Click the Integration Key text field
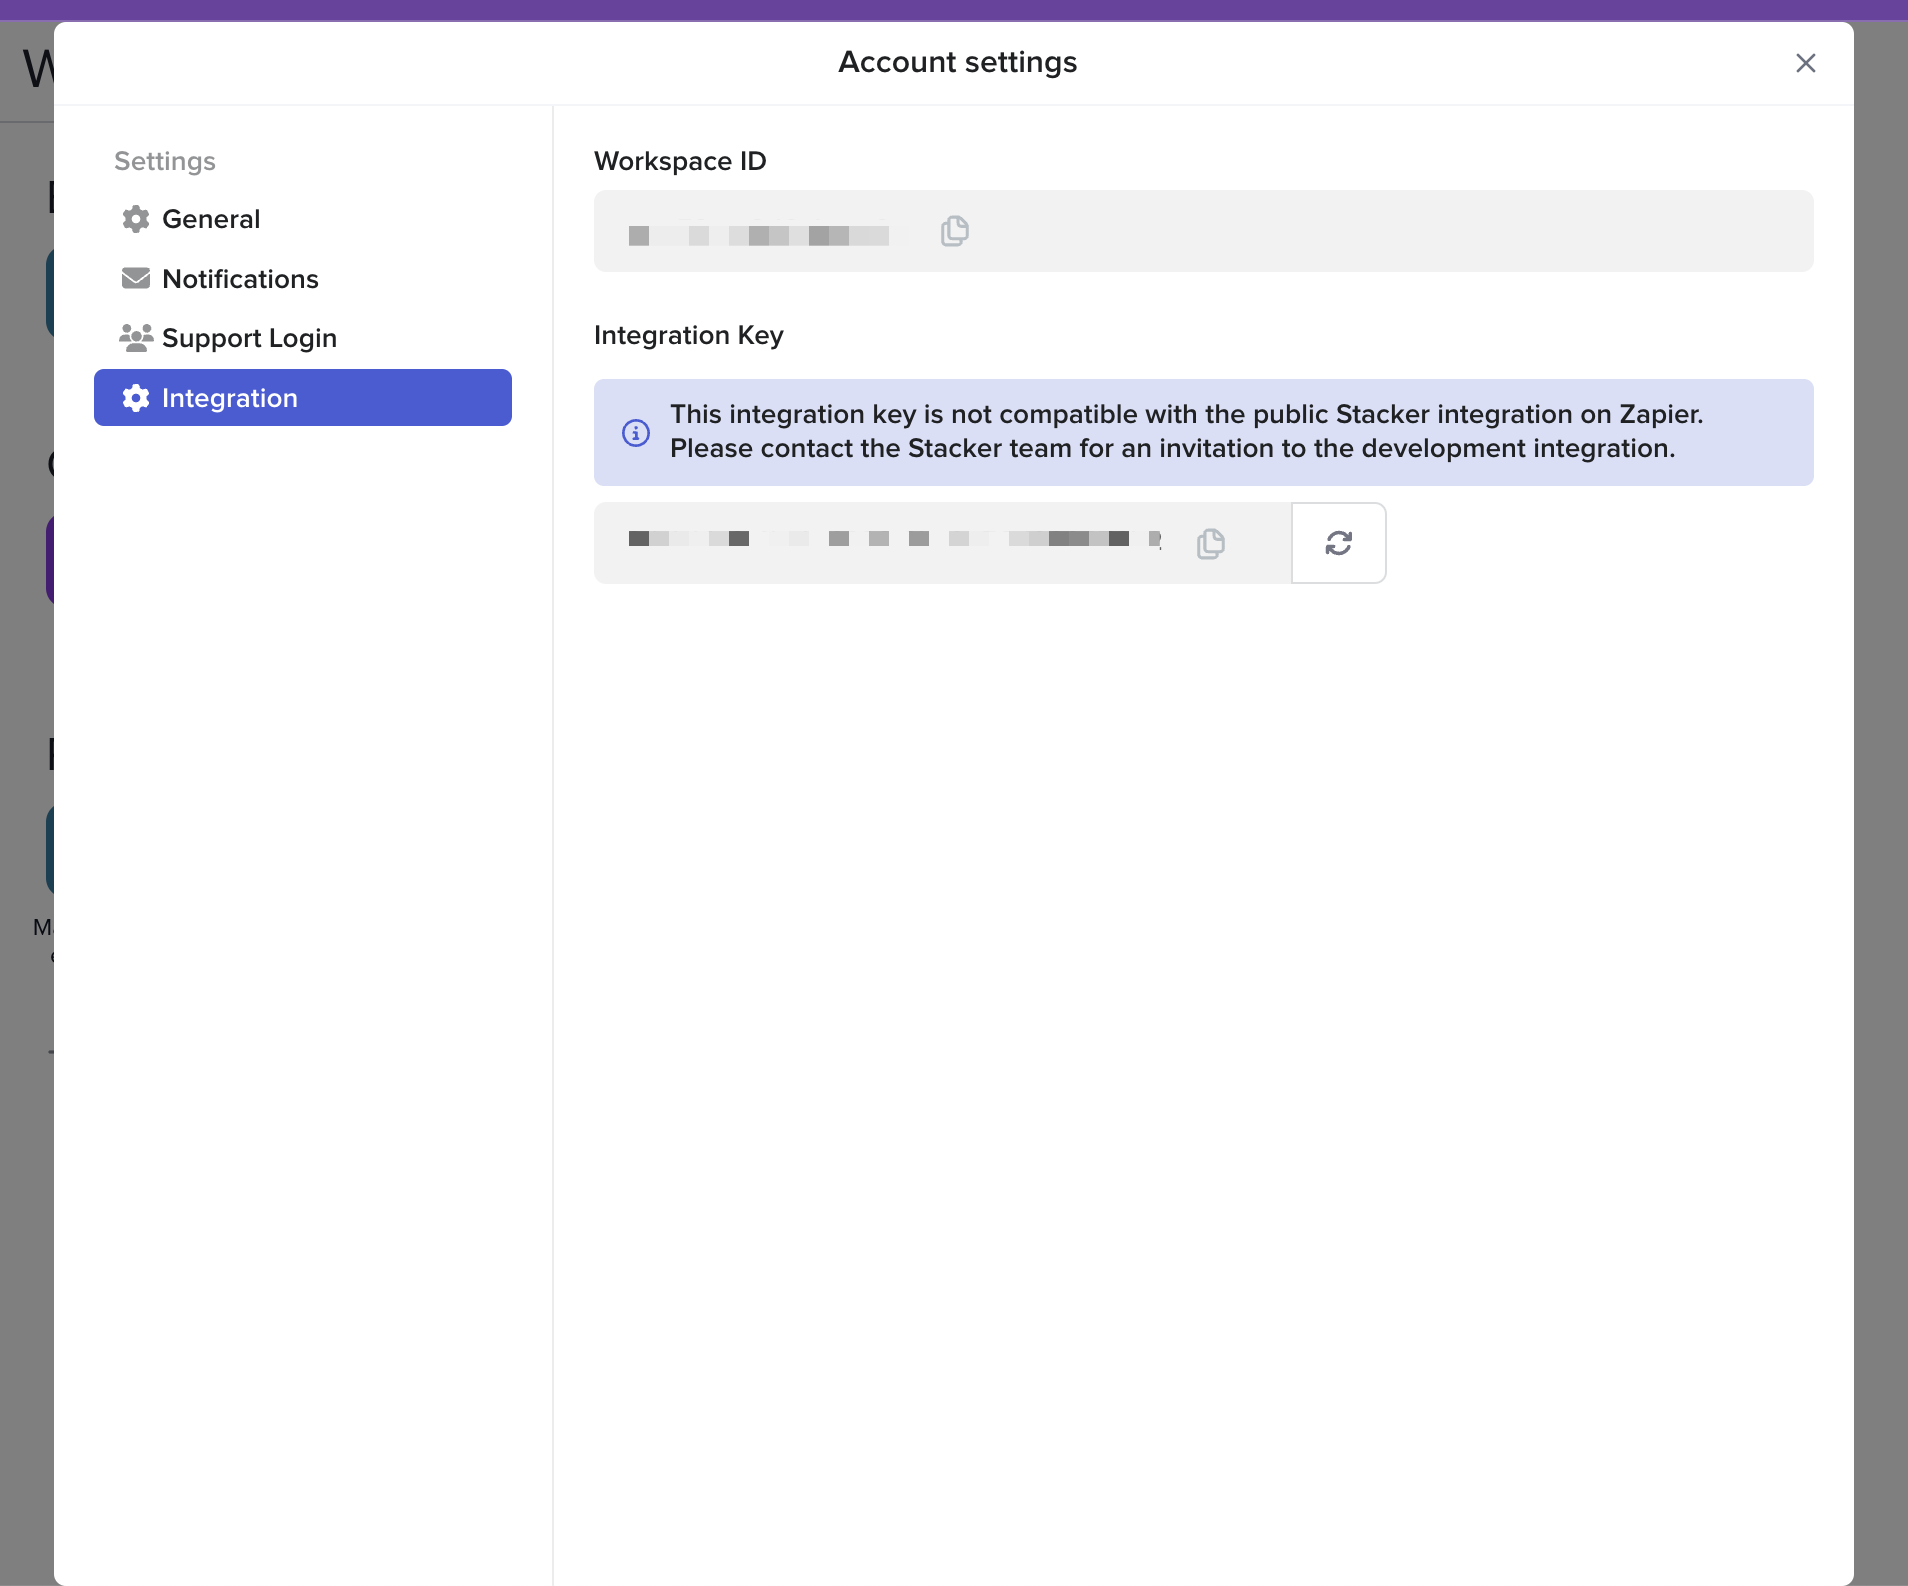The image size is (1908, 1586). point(900,543)
